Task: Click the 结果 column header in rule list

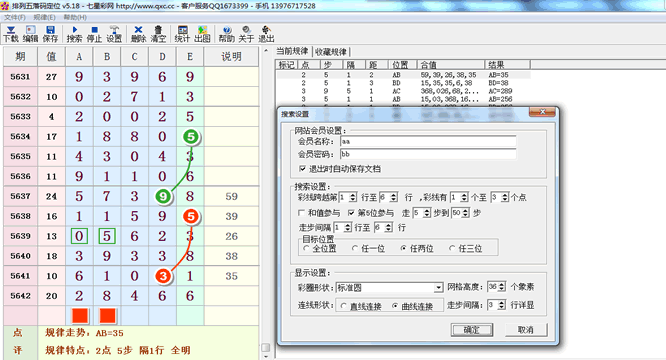Action: [508, 65]
